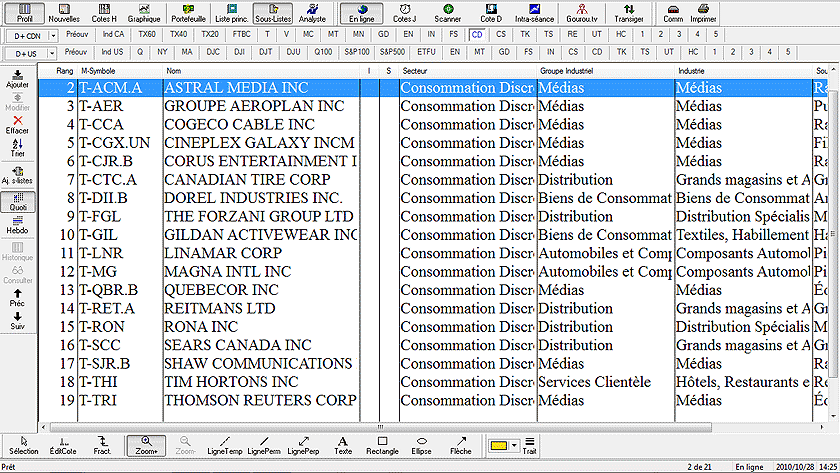This screenshot has width=840, height=473.
Task: Open the Analyste icon
Action: (x=312, y=13)
